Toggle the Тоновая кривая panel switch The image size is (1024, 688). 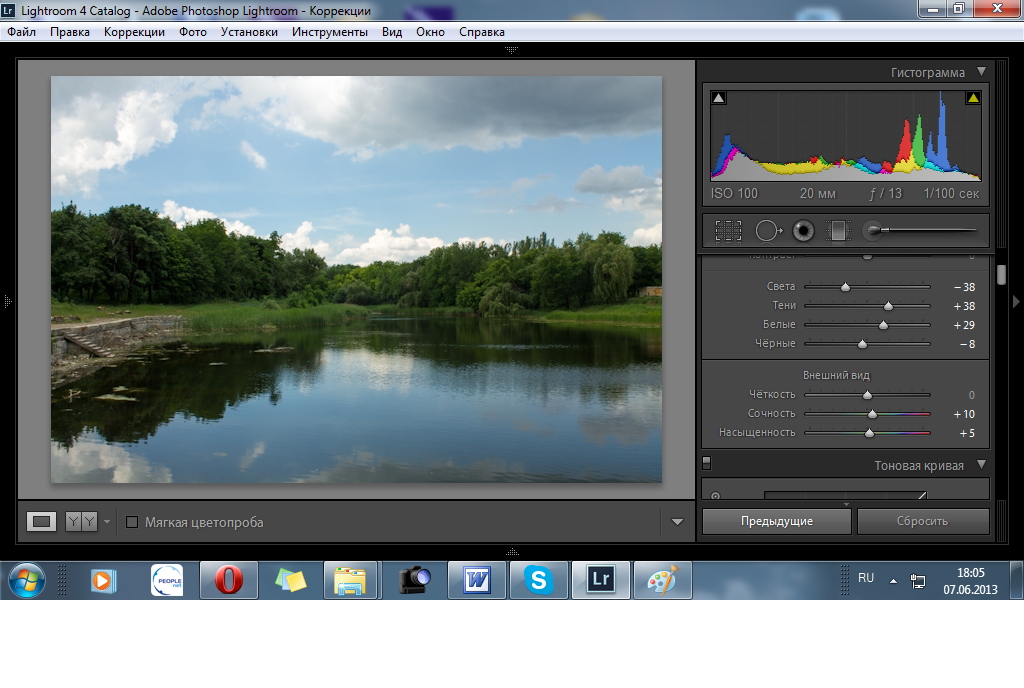tap(707, 463)
